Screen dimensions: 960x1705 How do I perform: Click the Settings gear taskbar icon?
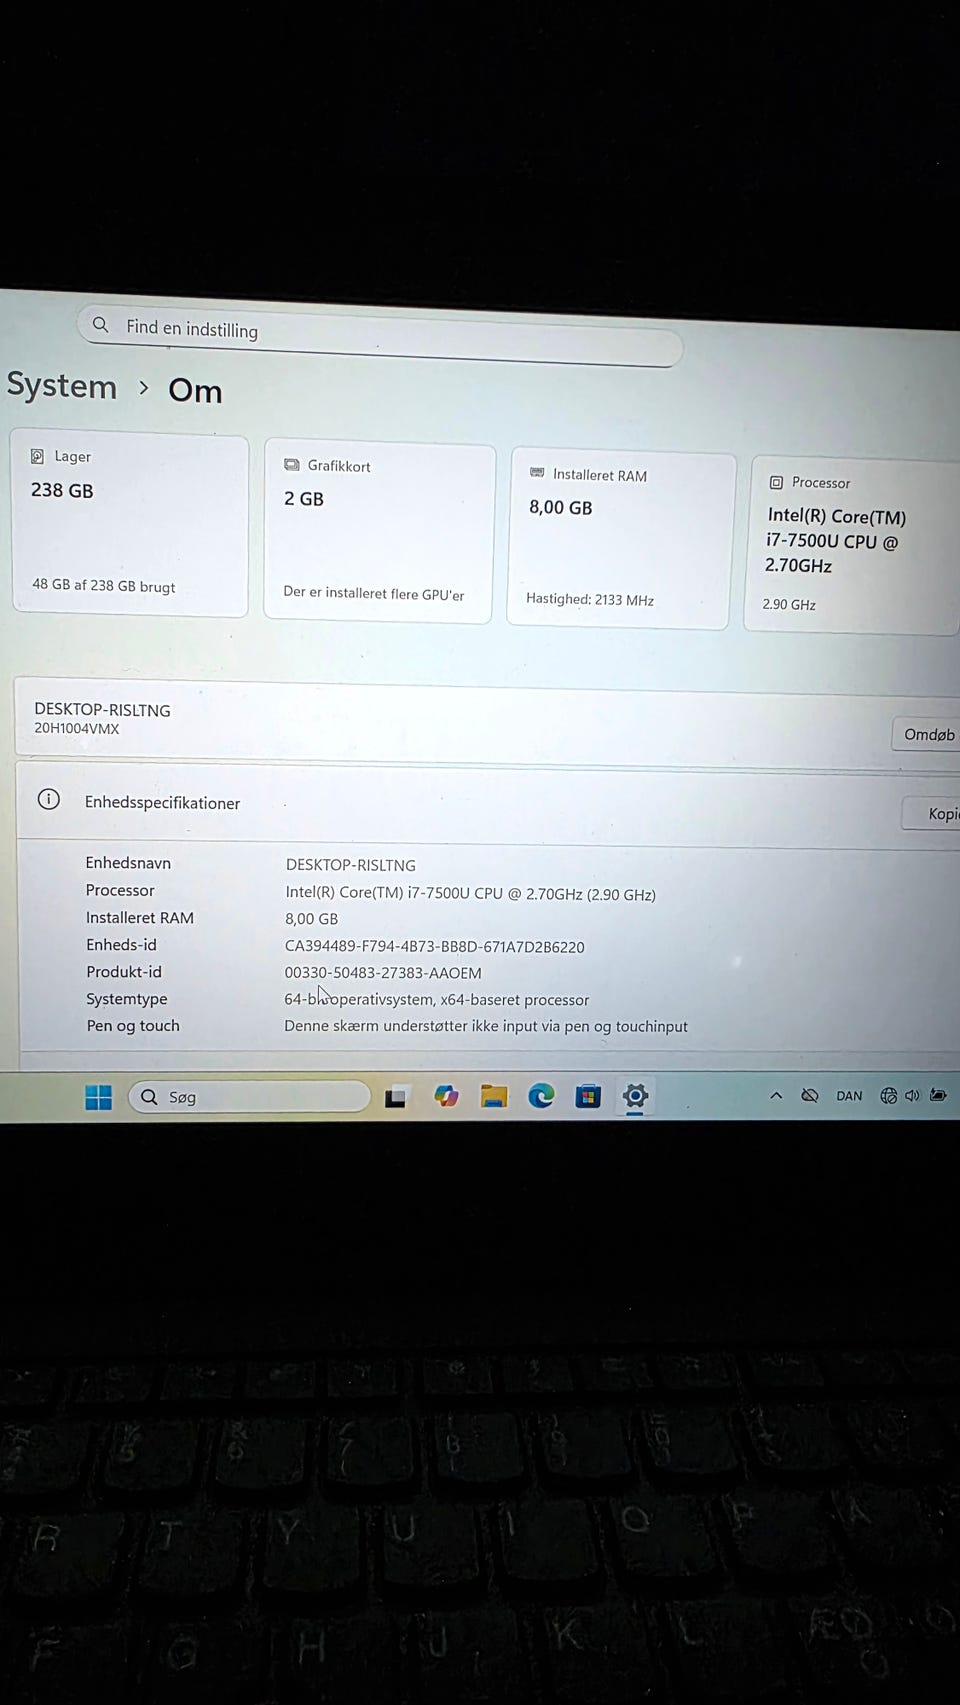pyautogui.click(x=635, y=1096)
